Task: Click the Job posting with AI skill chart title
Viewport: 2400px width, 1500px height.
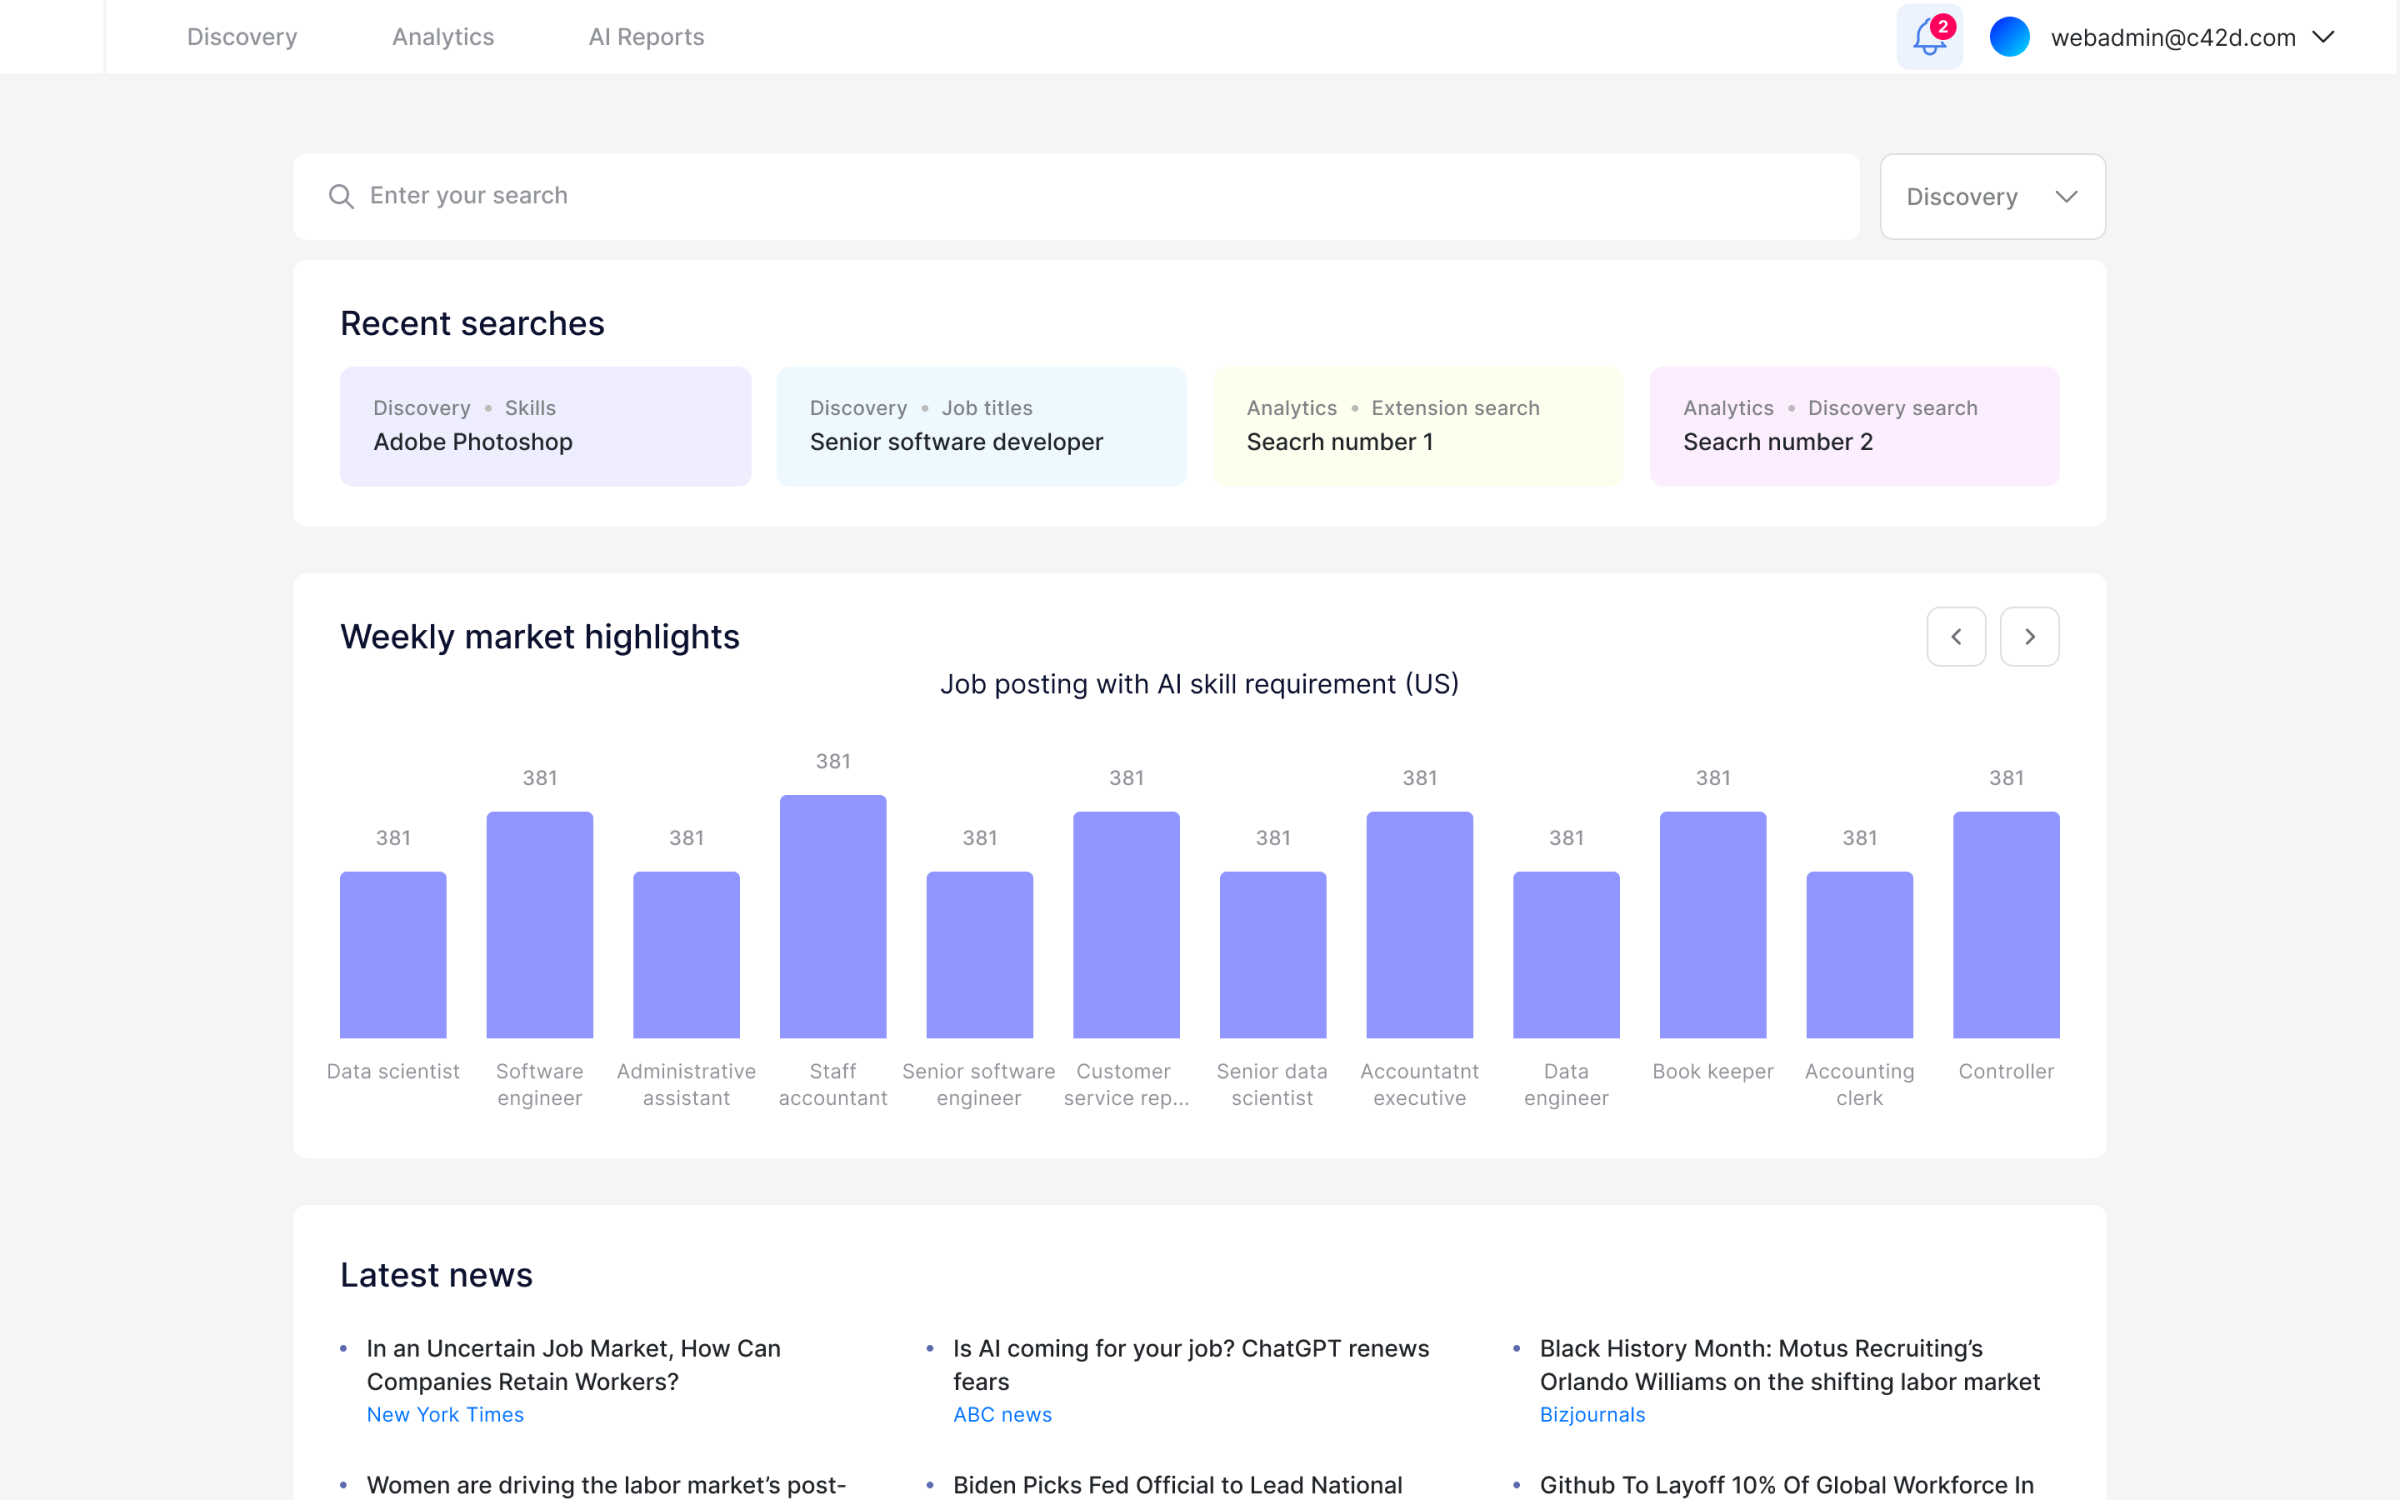Action: (1199, 684)
